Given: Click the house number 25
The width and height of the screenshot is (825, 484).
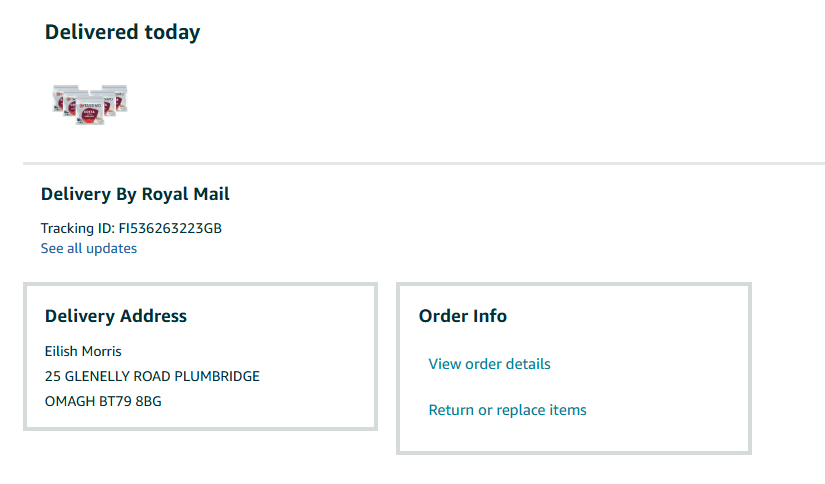Looking at the screenshot, I should coord(53,377).
